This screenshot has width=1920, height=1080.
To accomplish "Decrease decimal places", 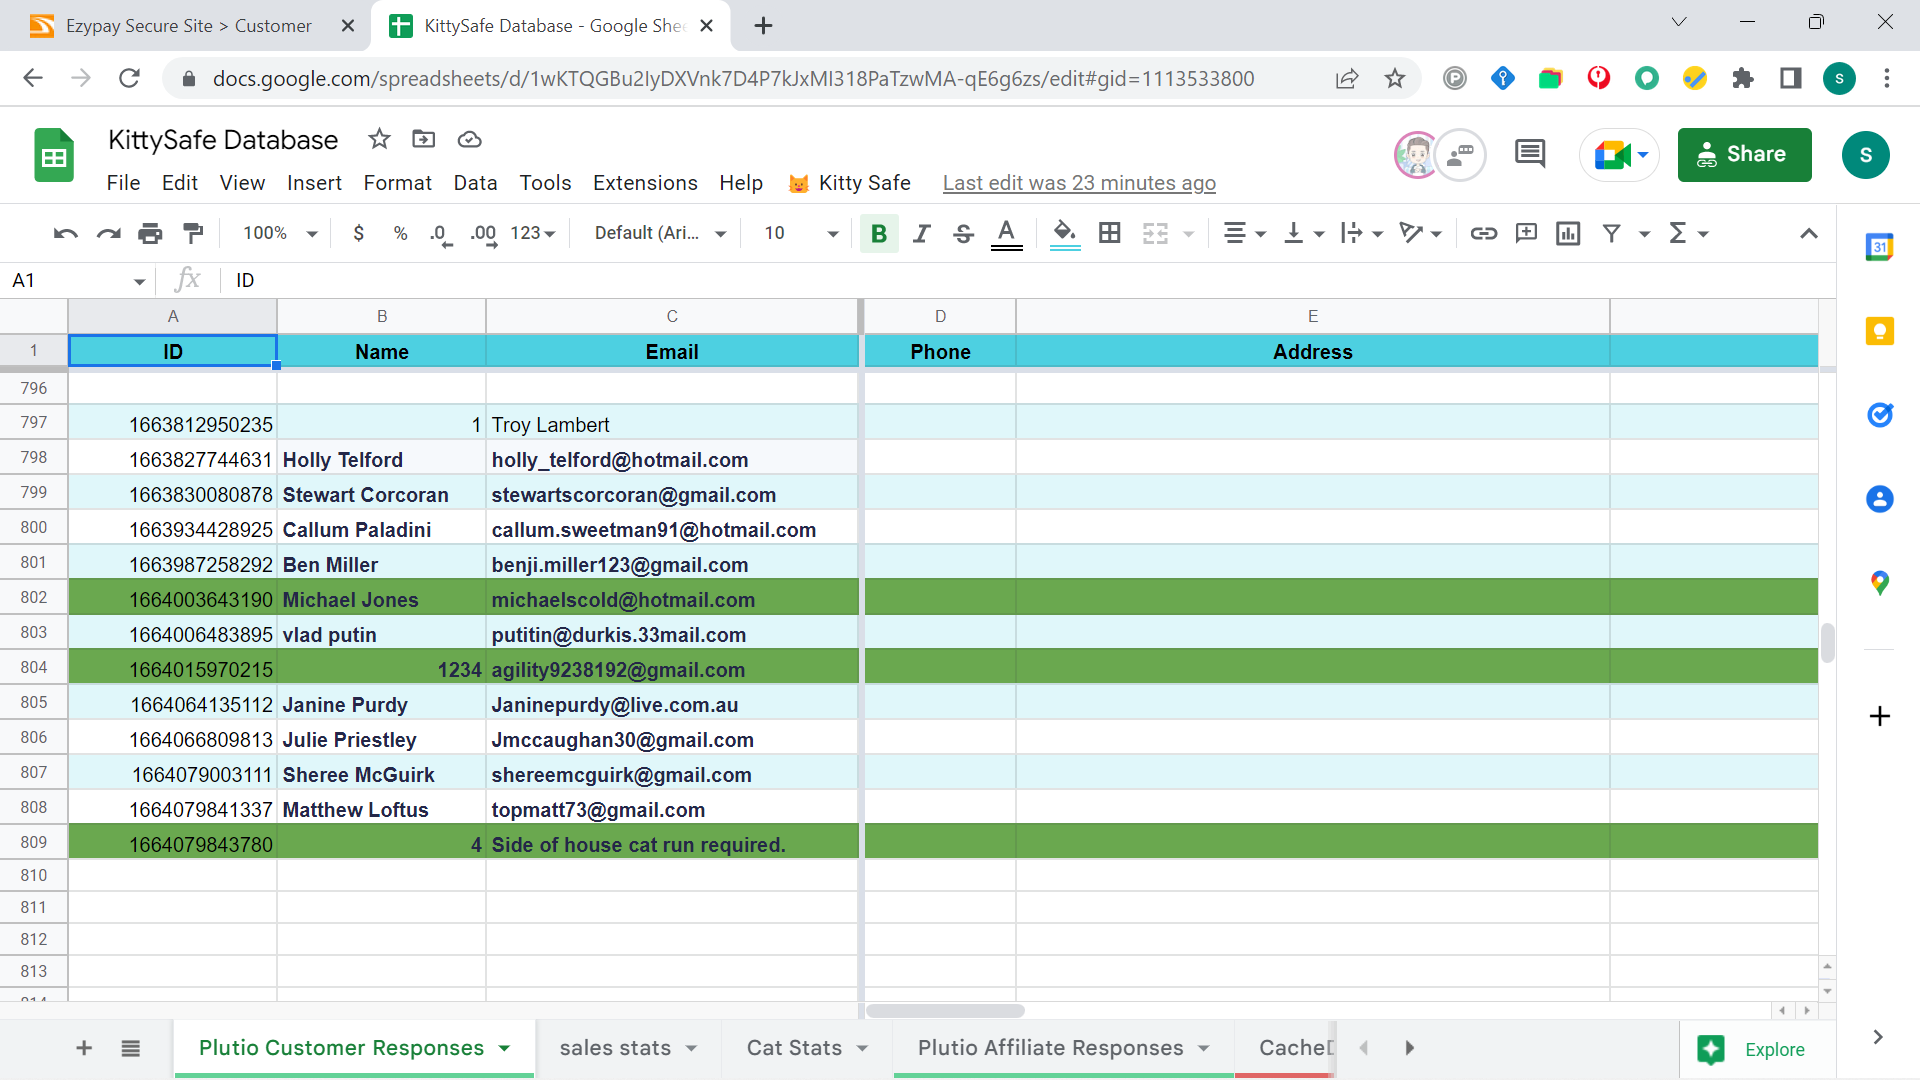I will [440, 234].
